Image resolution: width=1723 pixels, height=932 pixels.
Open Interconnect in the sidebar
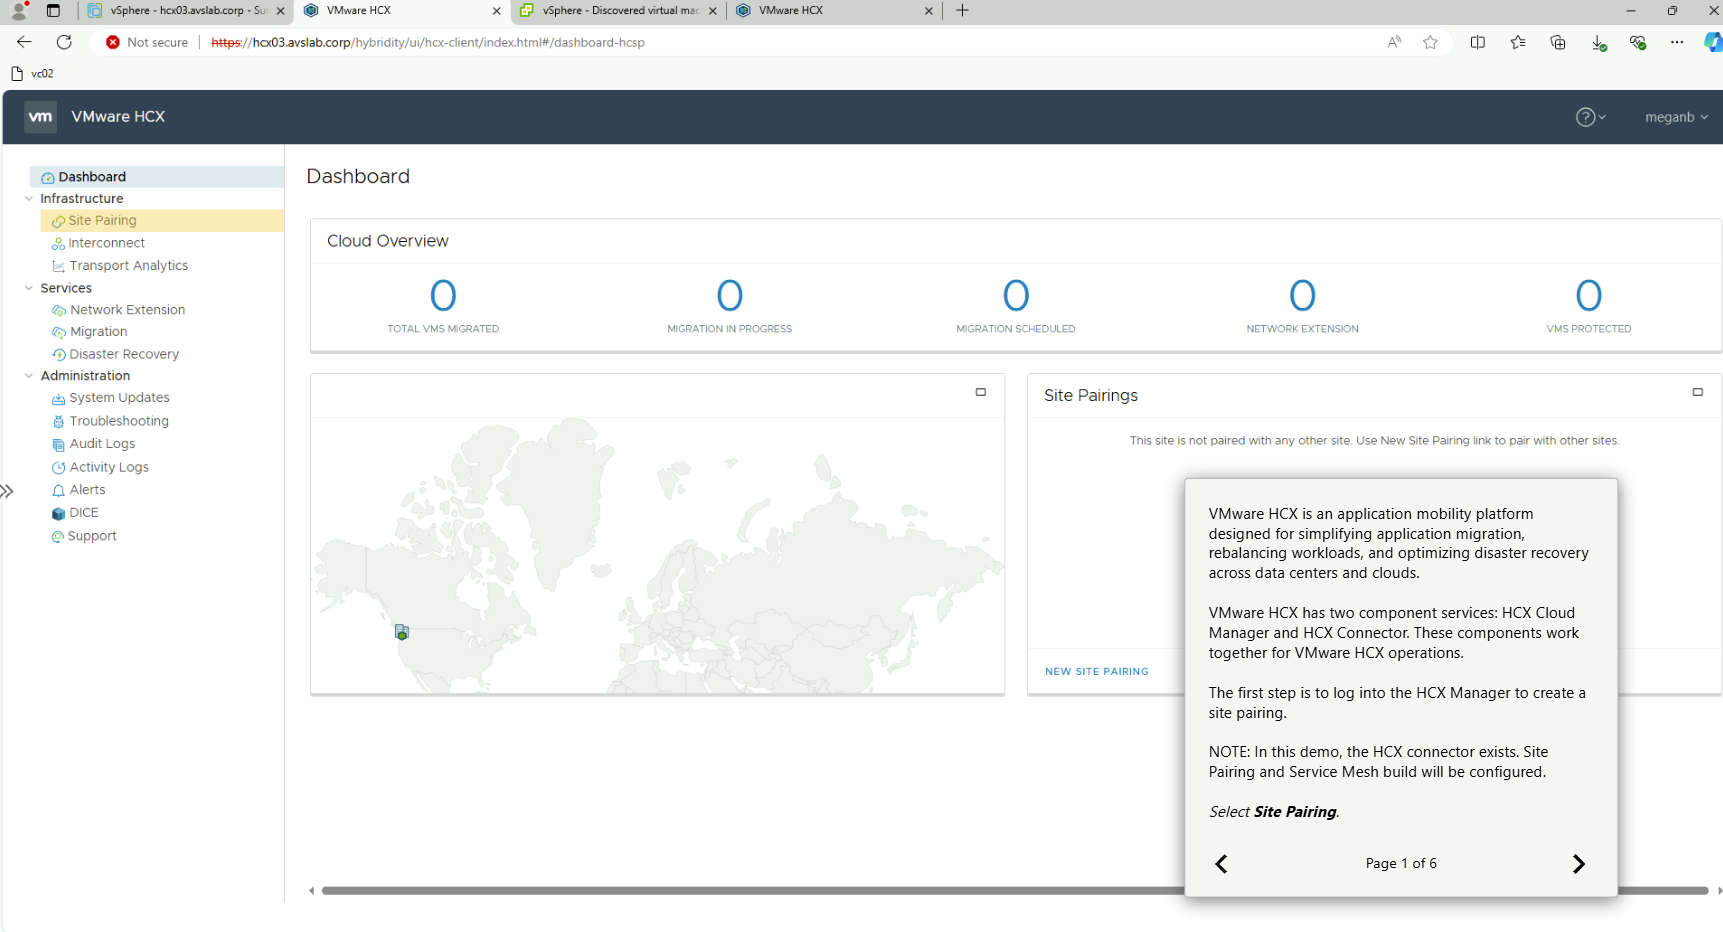pyautogui.click(x=107, y=243)
